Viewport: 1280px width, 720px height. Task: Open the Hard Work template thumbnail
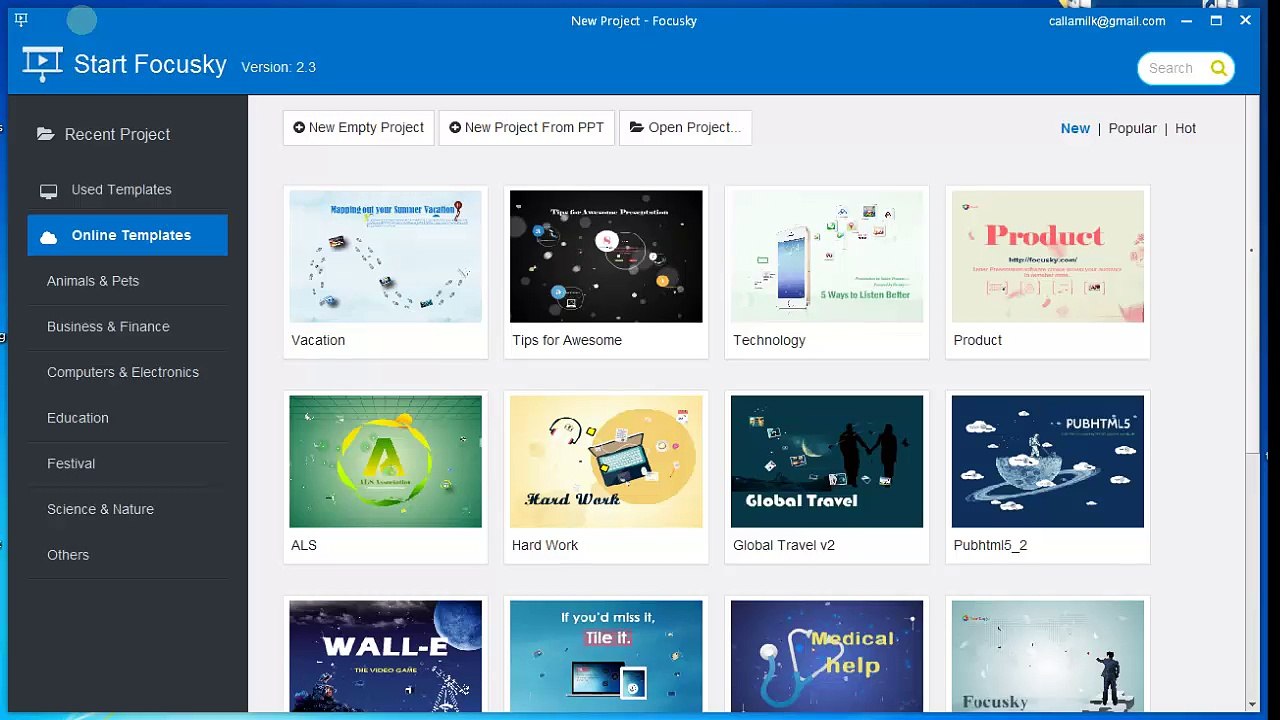point(606,461)
